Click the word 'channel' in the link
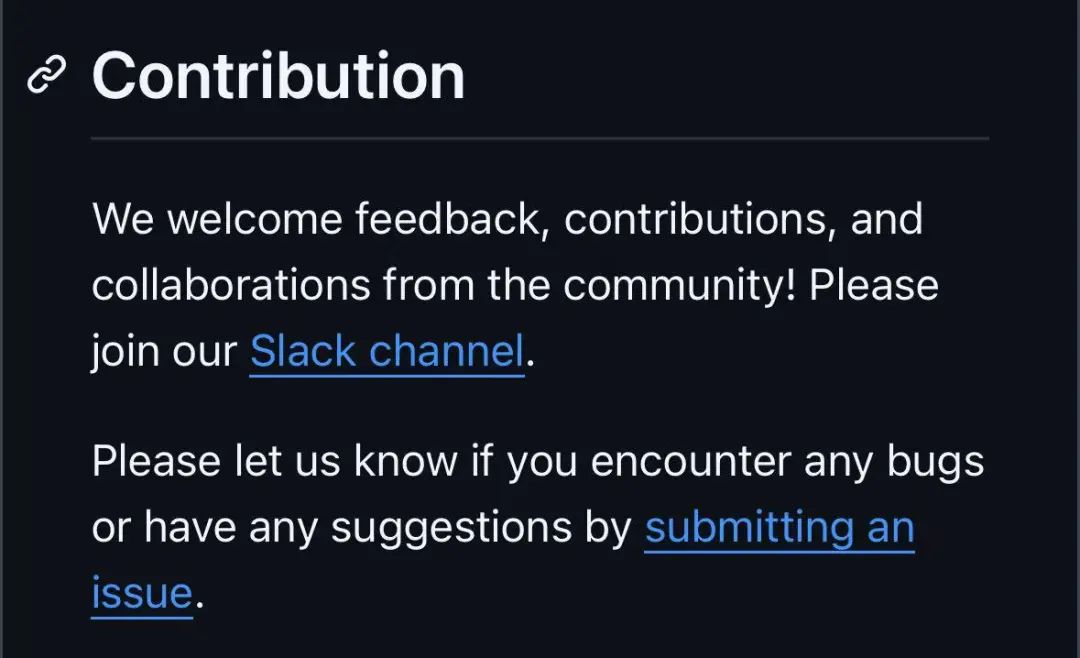This screenshot has height=658, width=1080. [447, 351]
